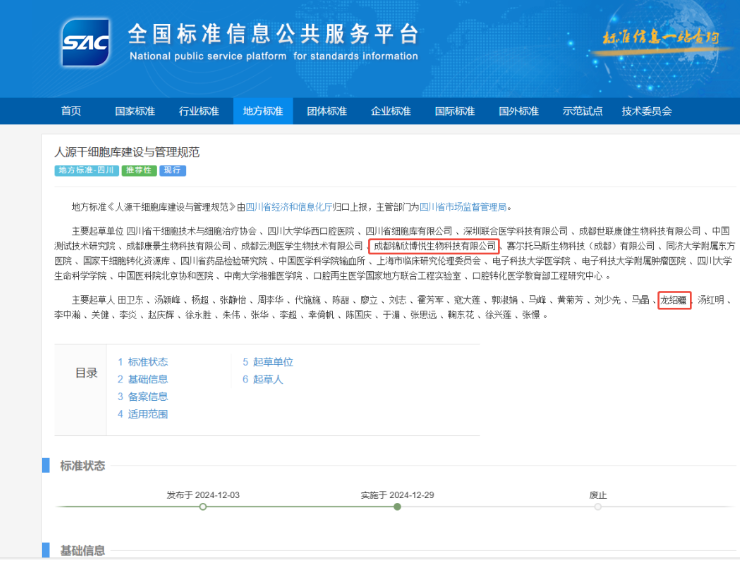Click the 现行 status tag
Viewport: 740px width, 580px height.
(x=172, y=171)
